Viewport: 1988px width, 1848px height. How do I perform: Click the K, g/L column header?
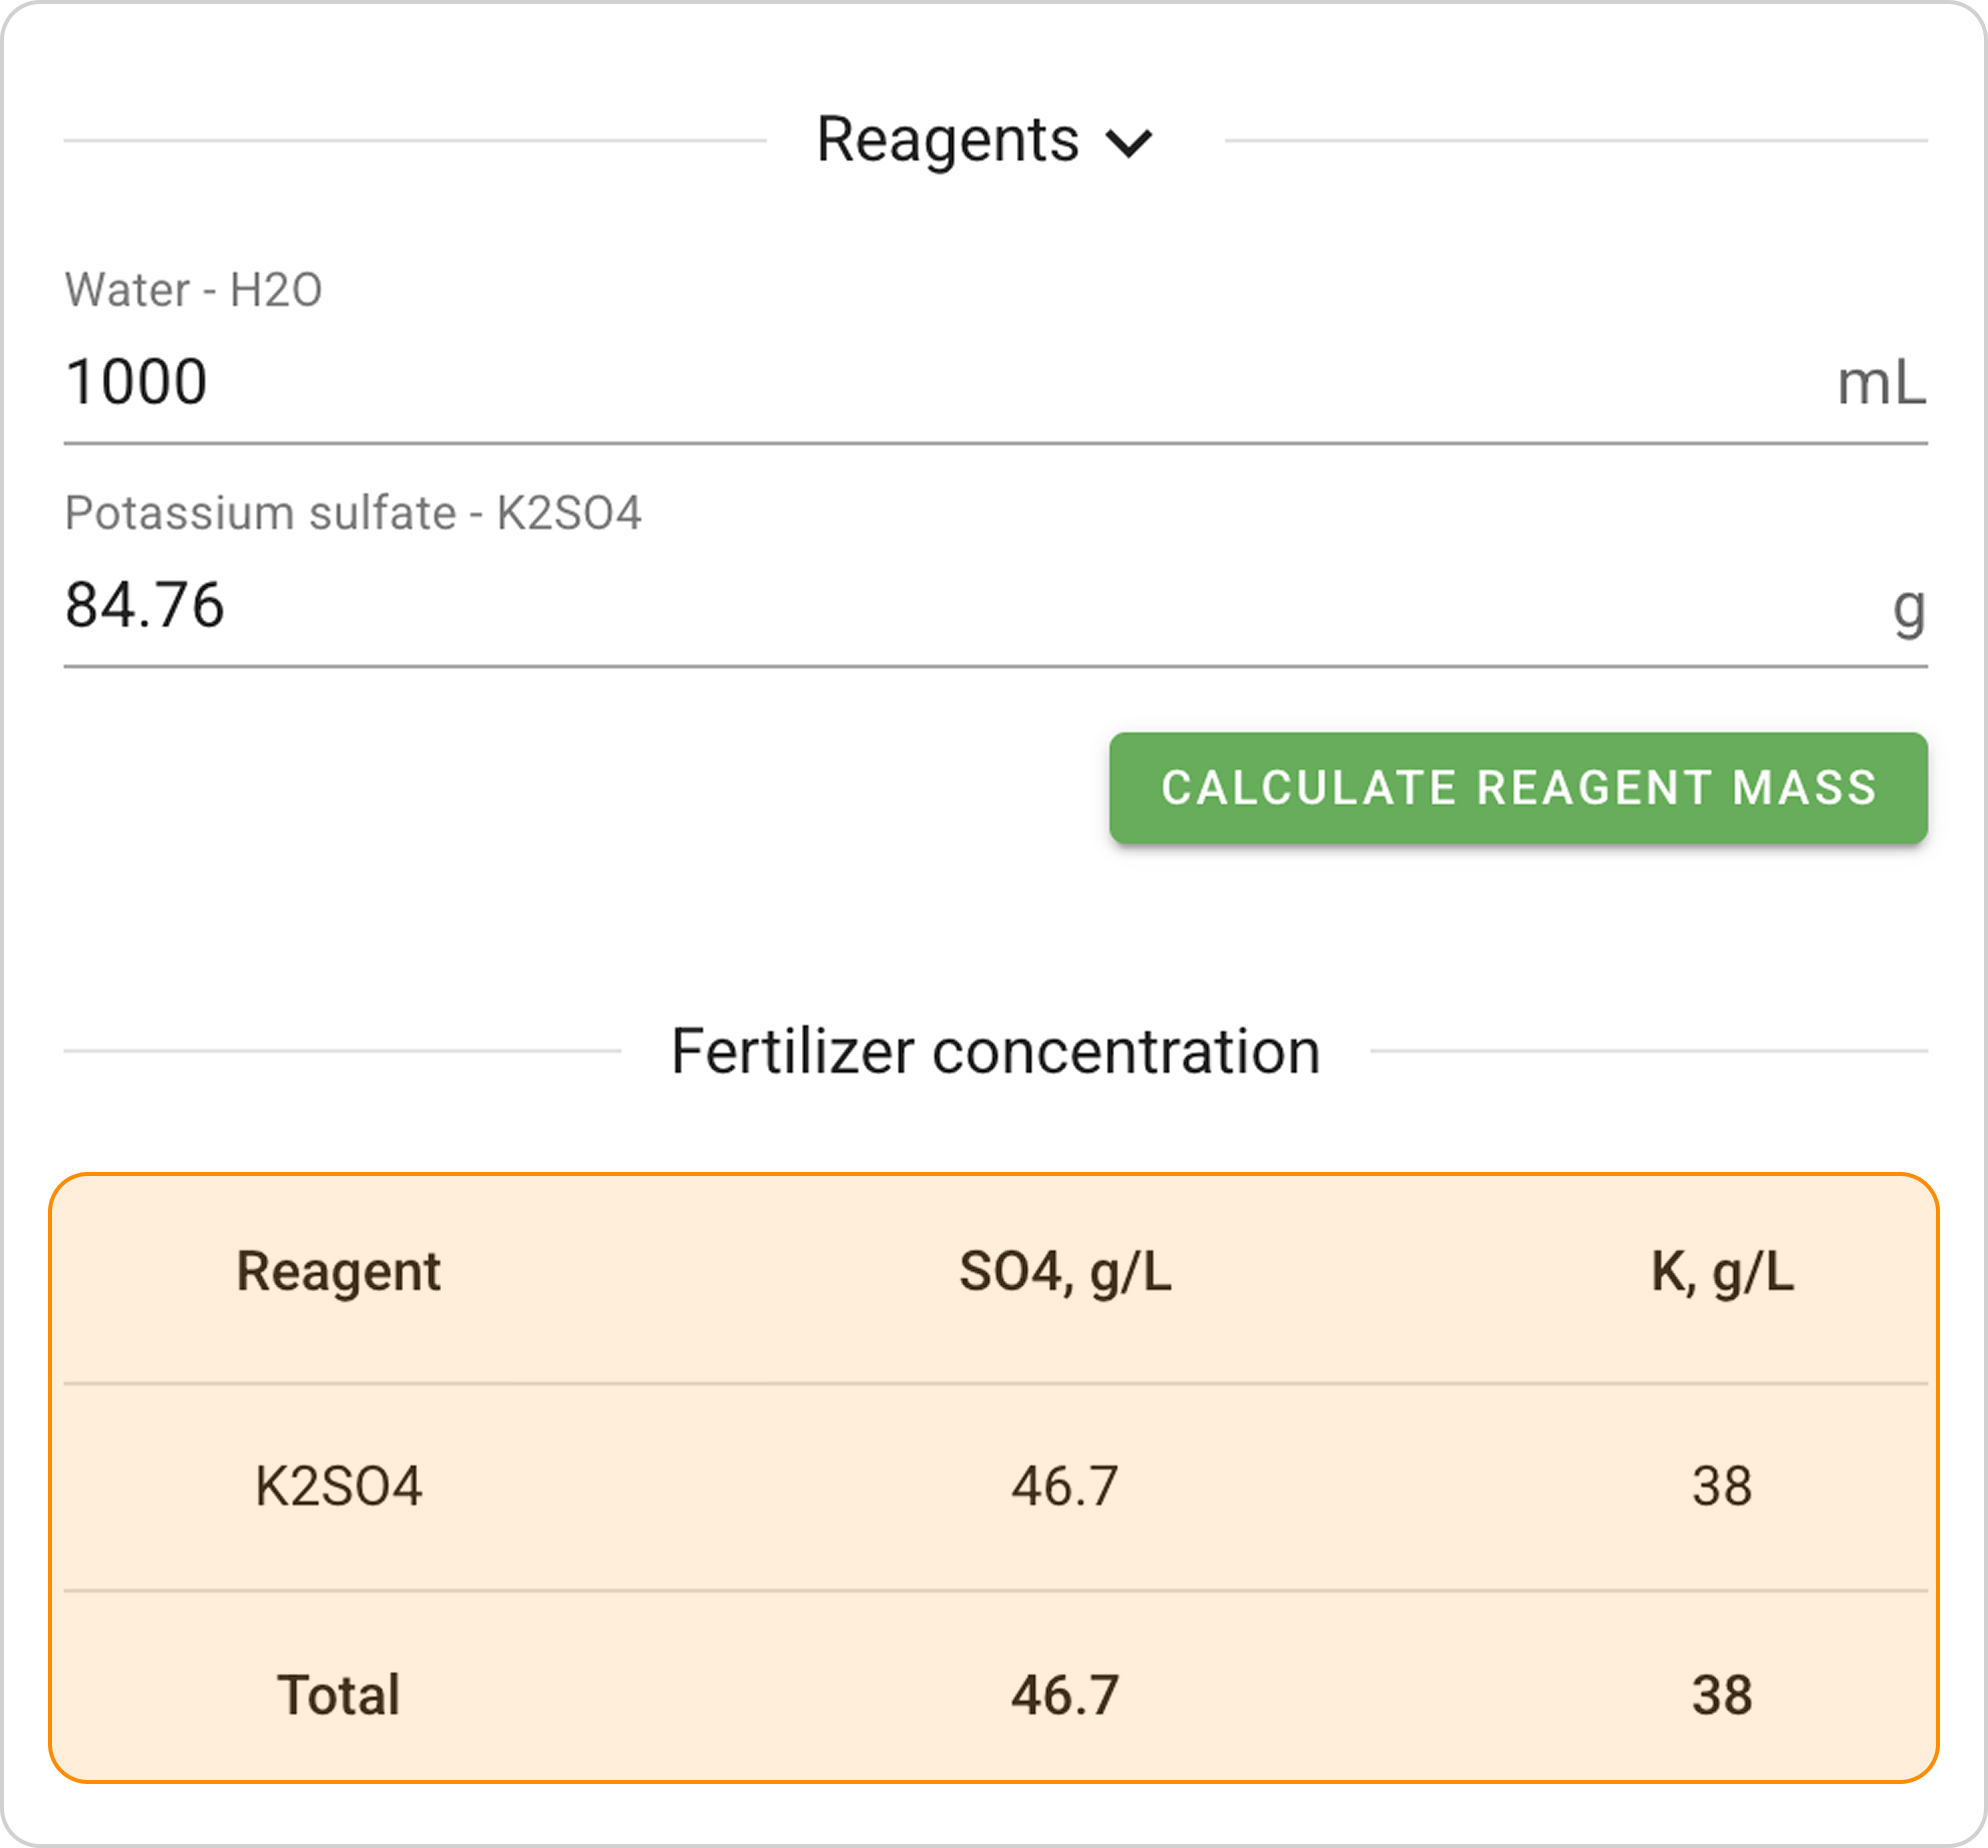click(x=1721, y=1272)
